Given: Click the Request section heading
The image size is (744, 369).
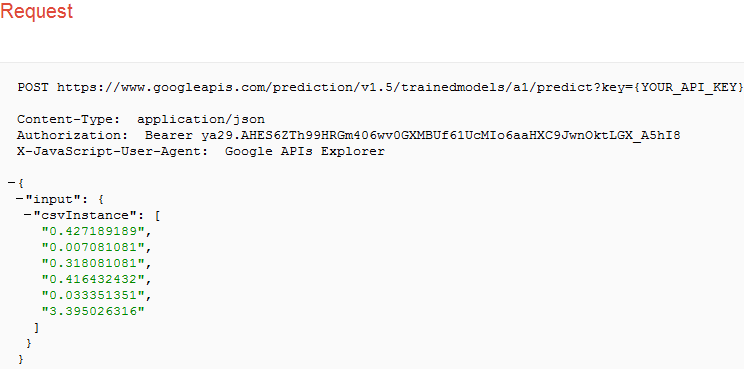Looking at the screenshot, I should (x=37, y=11).
